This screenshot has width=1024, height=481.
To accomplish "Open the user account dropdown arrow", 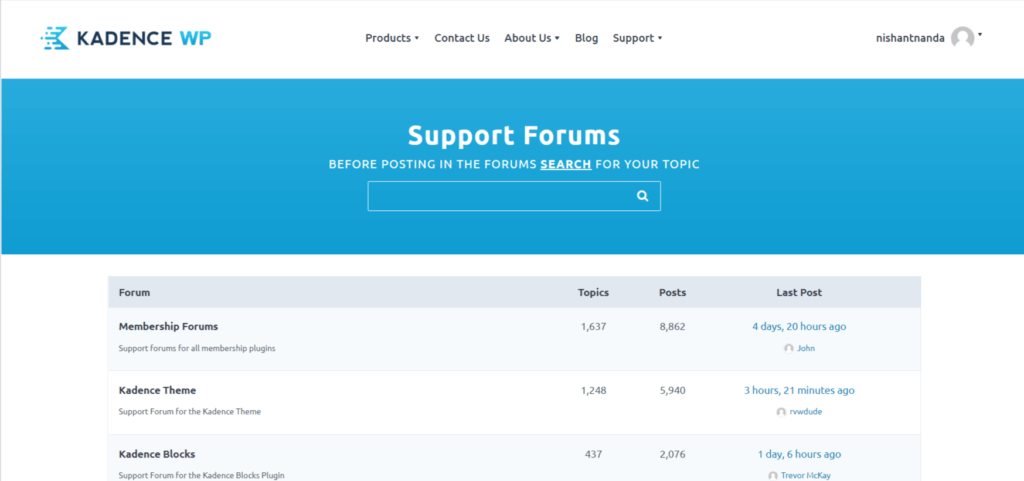I will coord(980,35).
